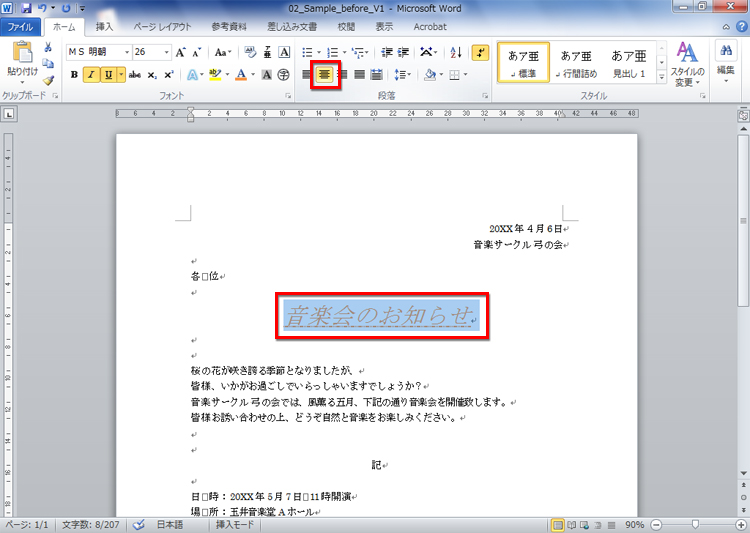
Task: Select the 標準 style
Action: coord(523,63)
